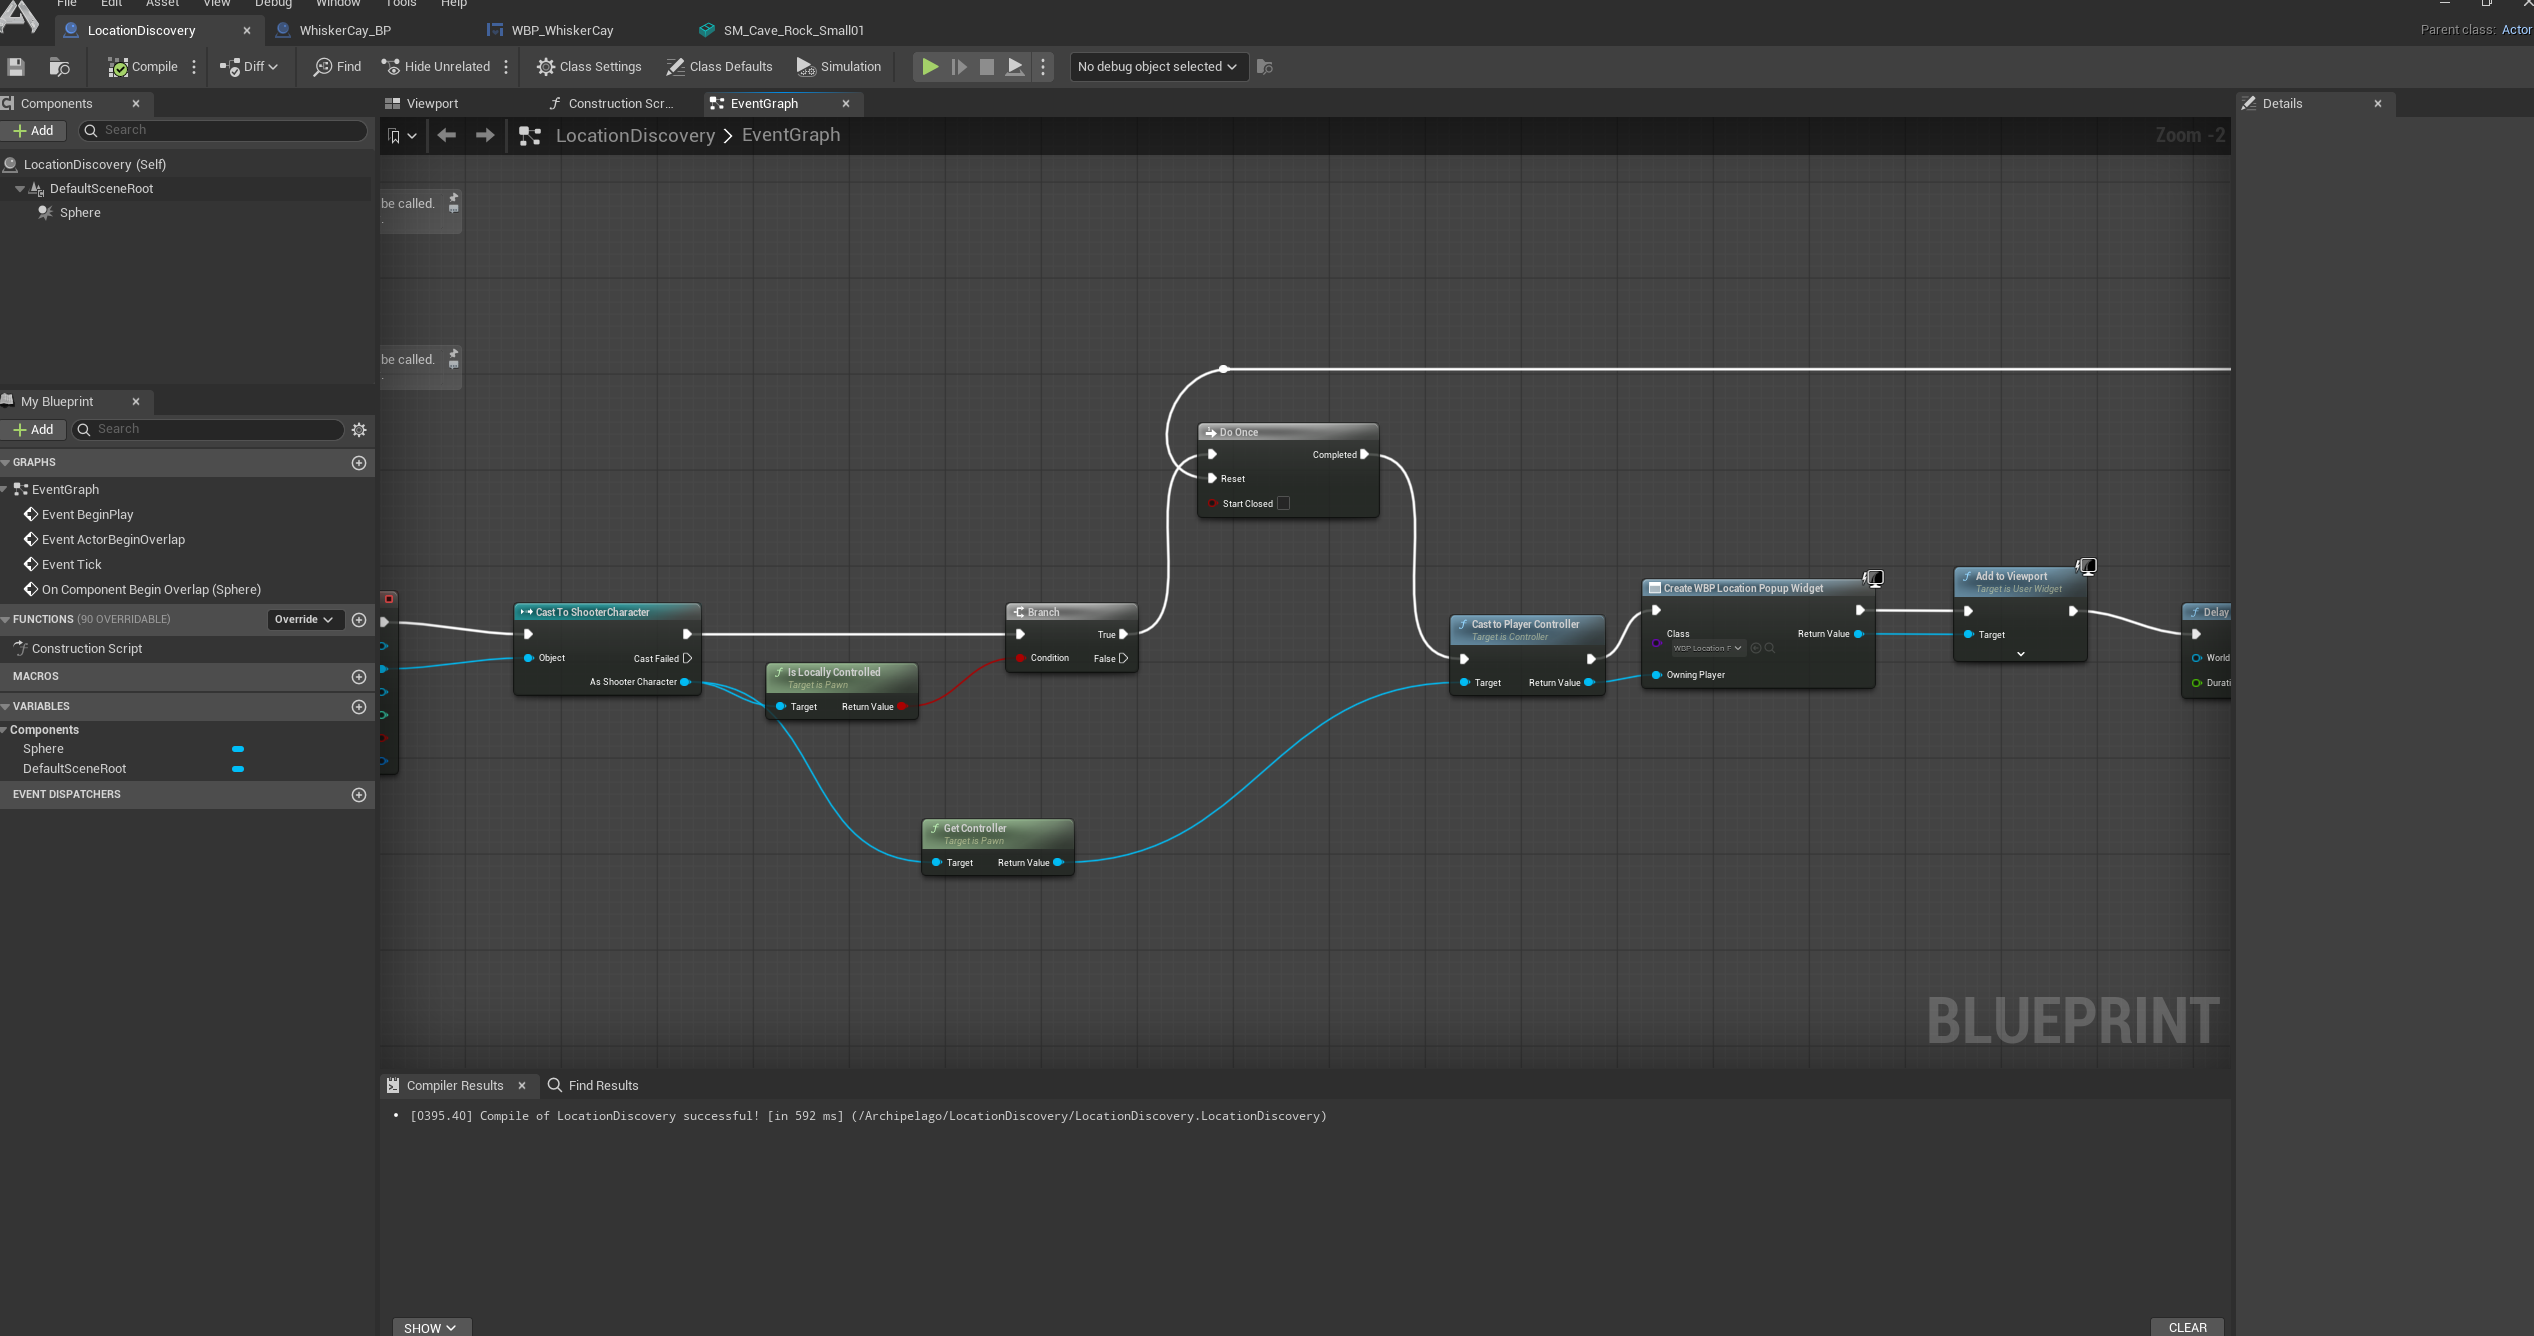The width and height of the screenshot is (2534, 1336).
Task: Open the compile options three-dot menu
Action: click(194, 67)
